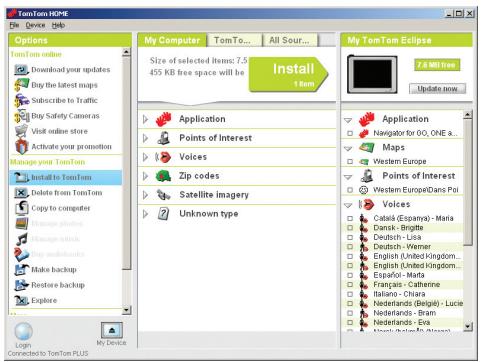Select the Italiano - Chiara voice row
The image size is (482, 362).
[403, 294]
